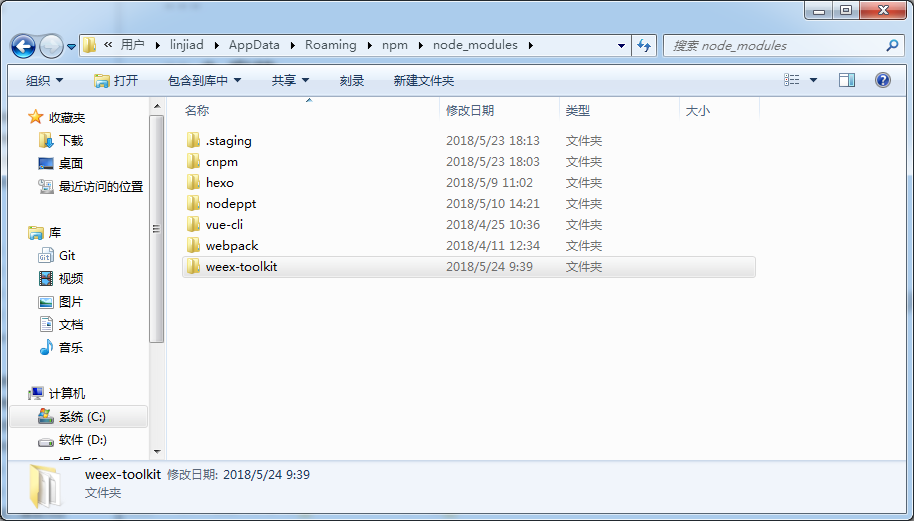
Task: Toggle the preview pane icon
Action: tap(847, 80)
